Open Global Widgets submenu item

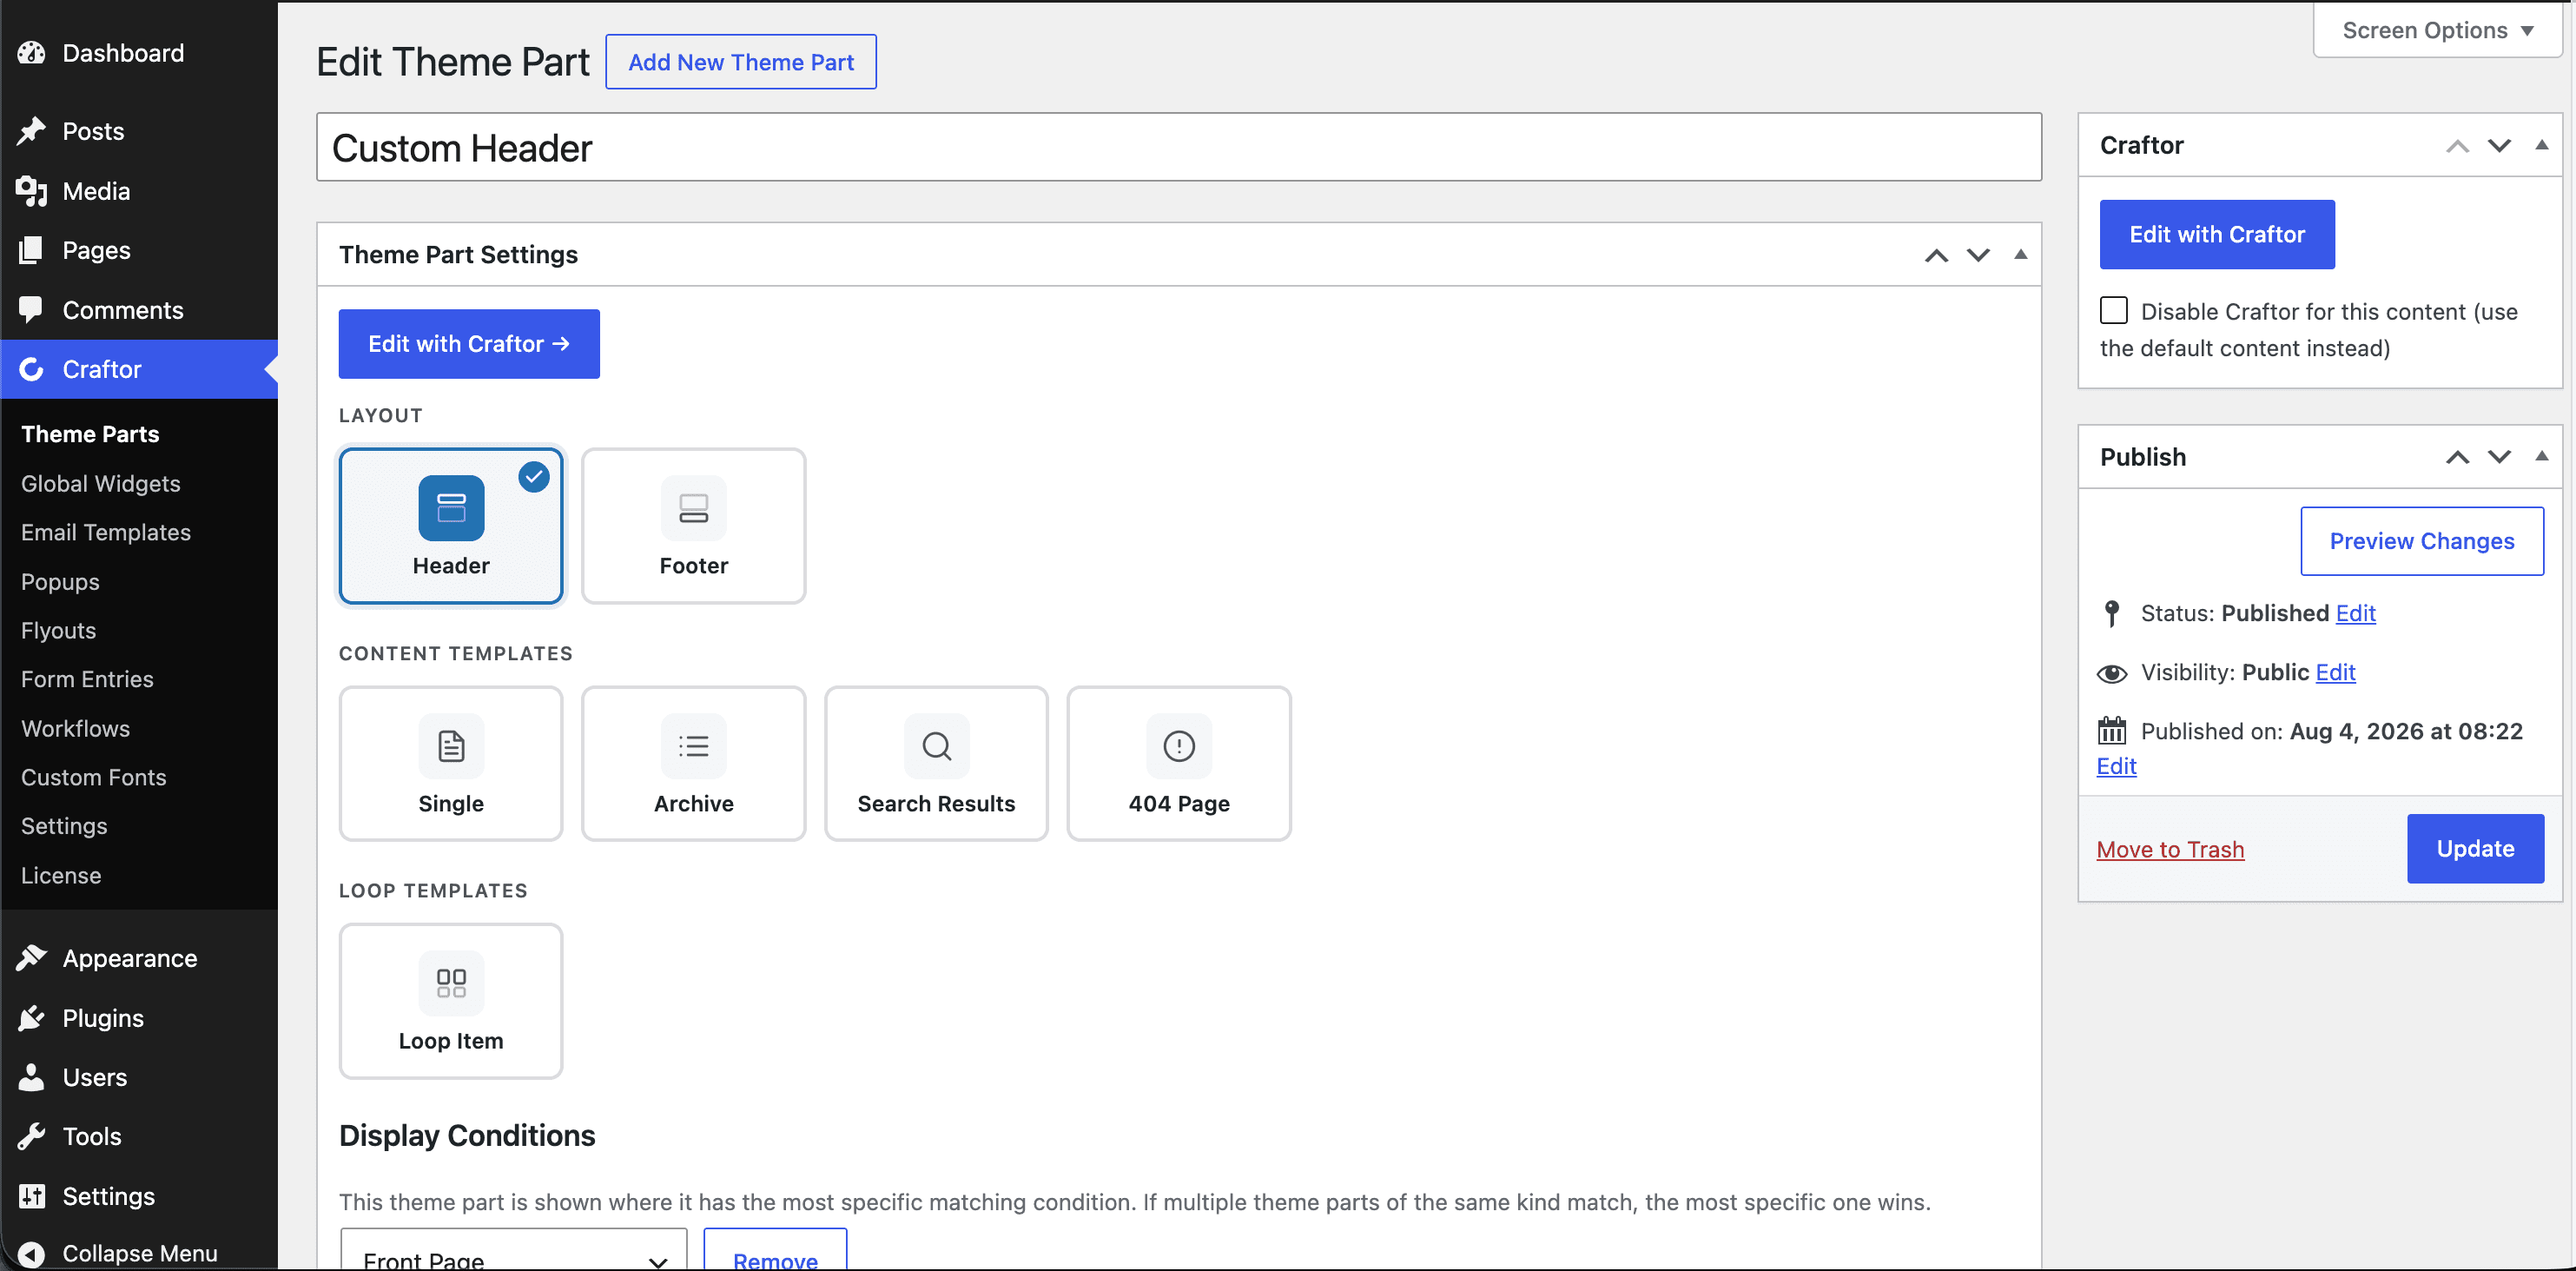coord(101,484)
